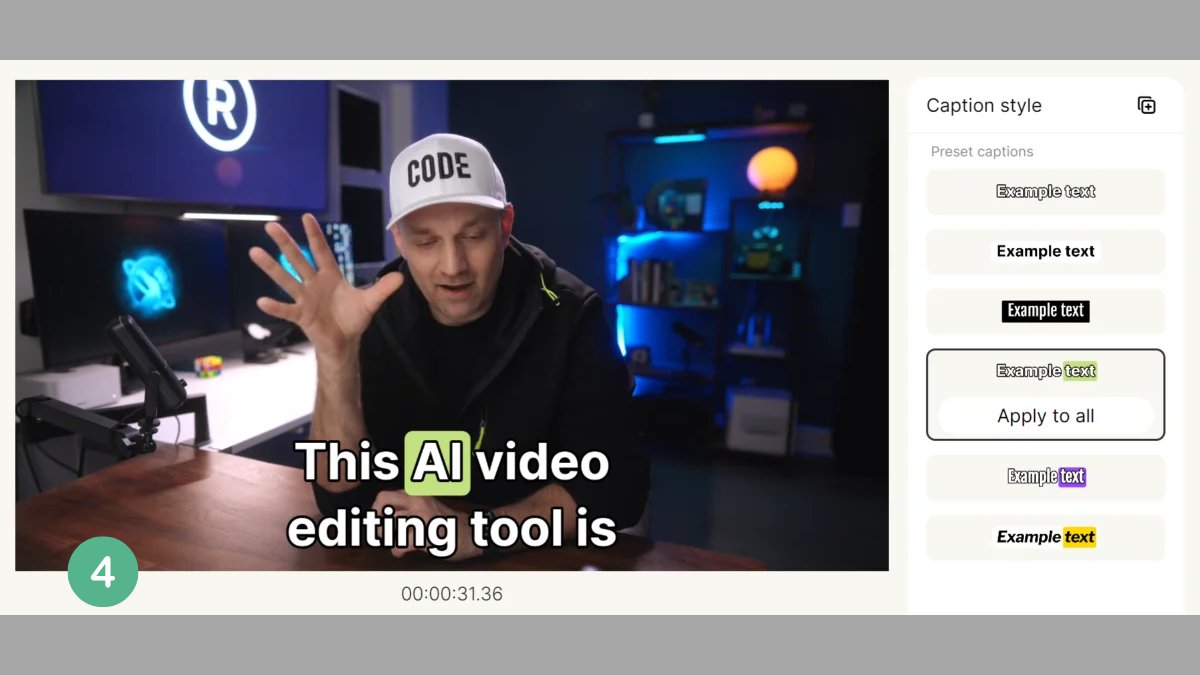This screenshot has width=1200, height=675.
Task: Select the white outlined Example text preset
Action: 1045,191
